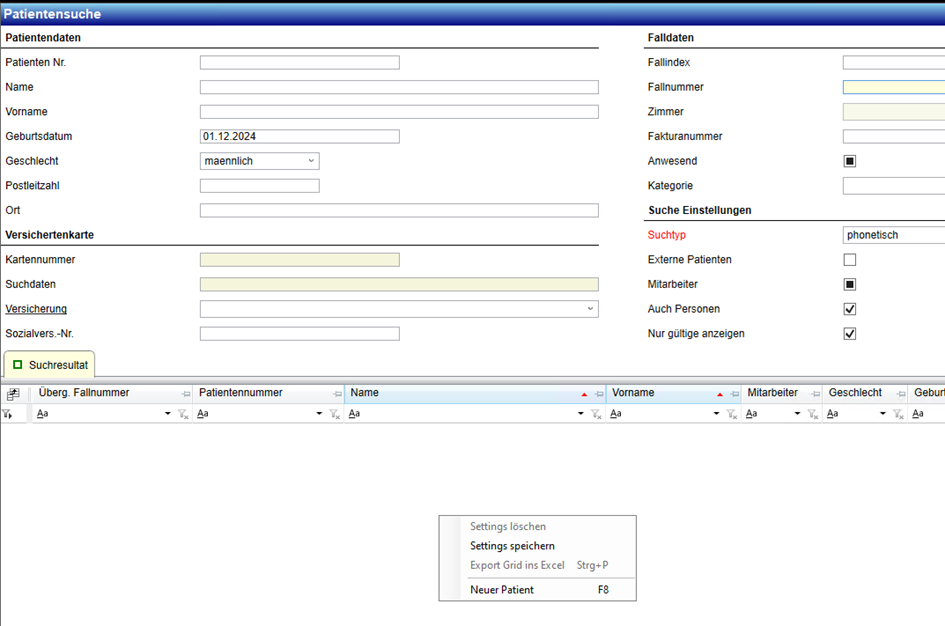This screenshot has width=945, height=626.
Task: Click filter operator Aa in Geschlecht column
Action: [x=832, y=414]
